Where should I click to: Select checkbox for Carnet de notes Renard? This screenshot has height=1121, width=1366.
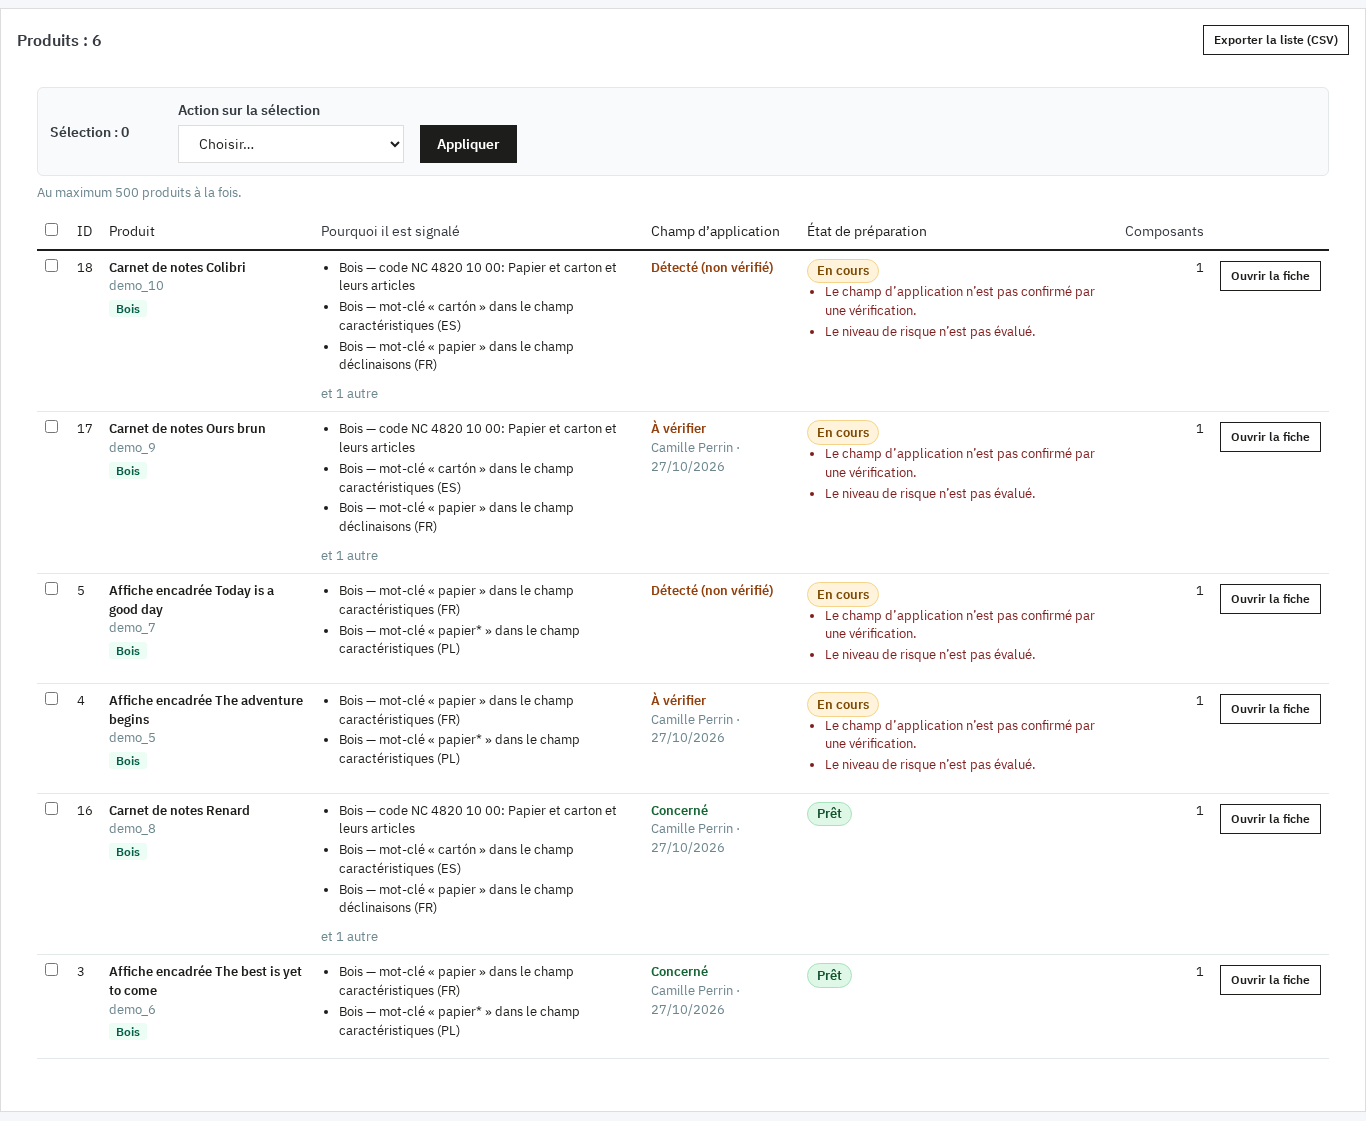tap(51, 809)
